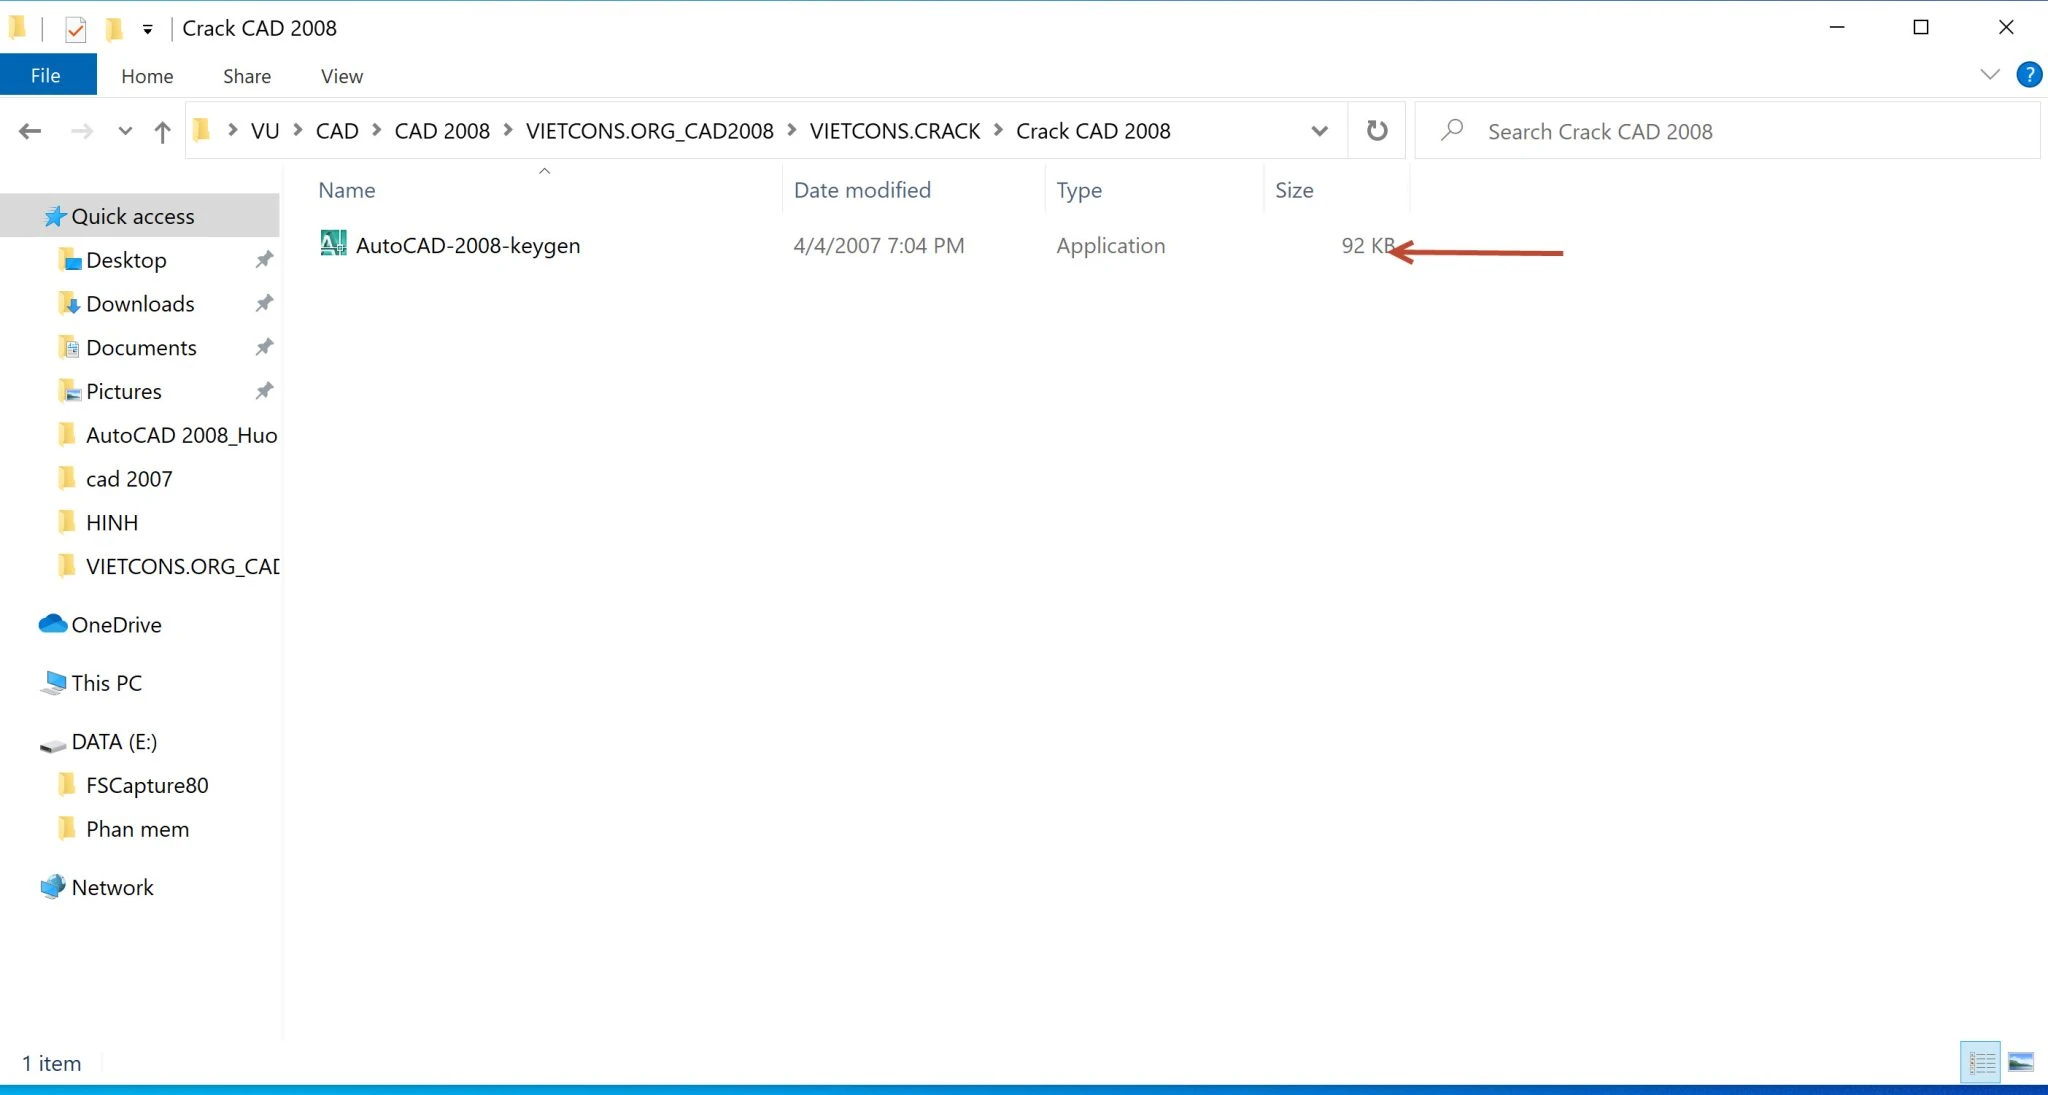Click the pin icon next to Downloads
The height and width of the screenshot is (1095, 2048).
[x=264, y=304]
